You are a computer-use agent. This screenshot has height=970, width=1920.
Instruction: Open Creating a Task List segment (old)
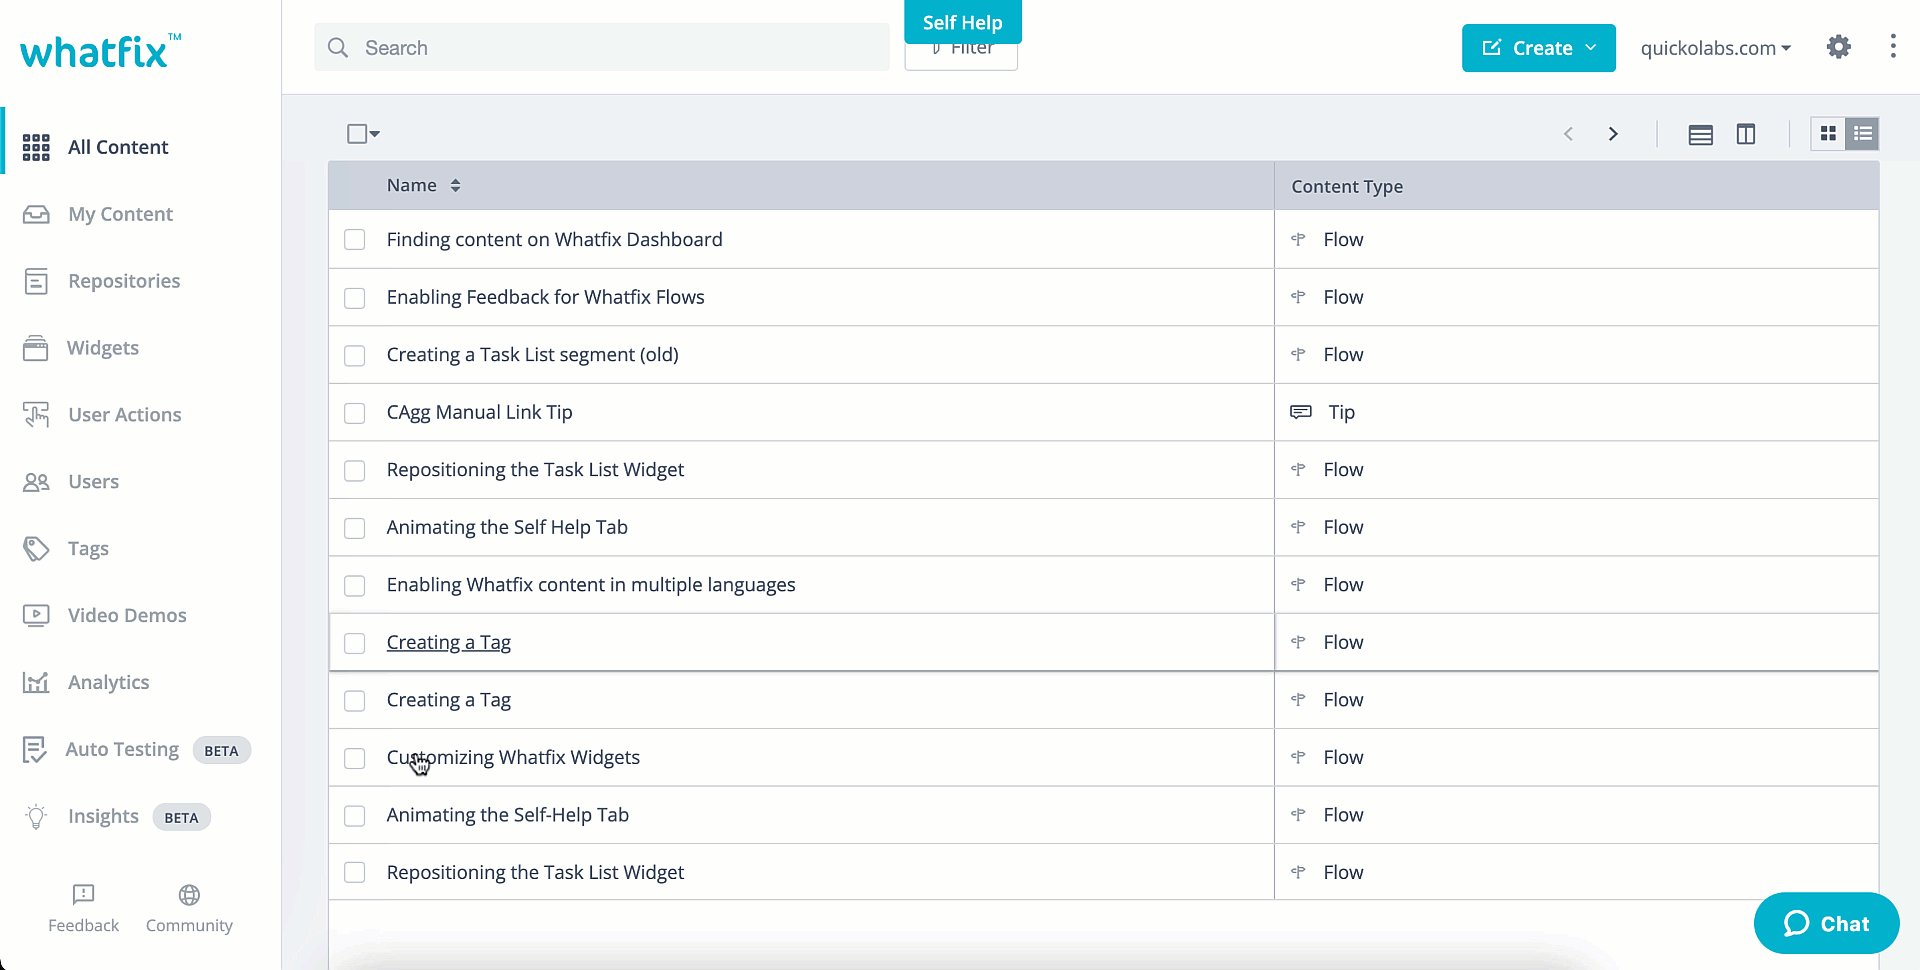coord(532,354)
